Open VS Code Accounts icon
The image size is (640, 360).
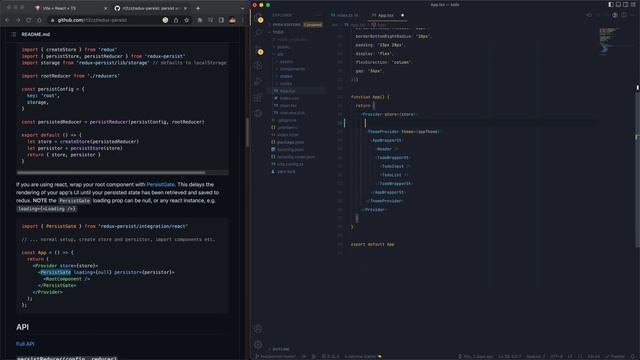(x=258, y=329)
